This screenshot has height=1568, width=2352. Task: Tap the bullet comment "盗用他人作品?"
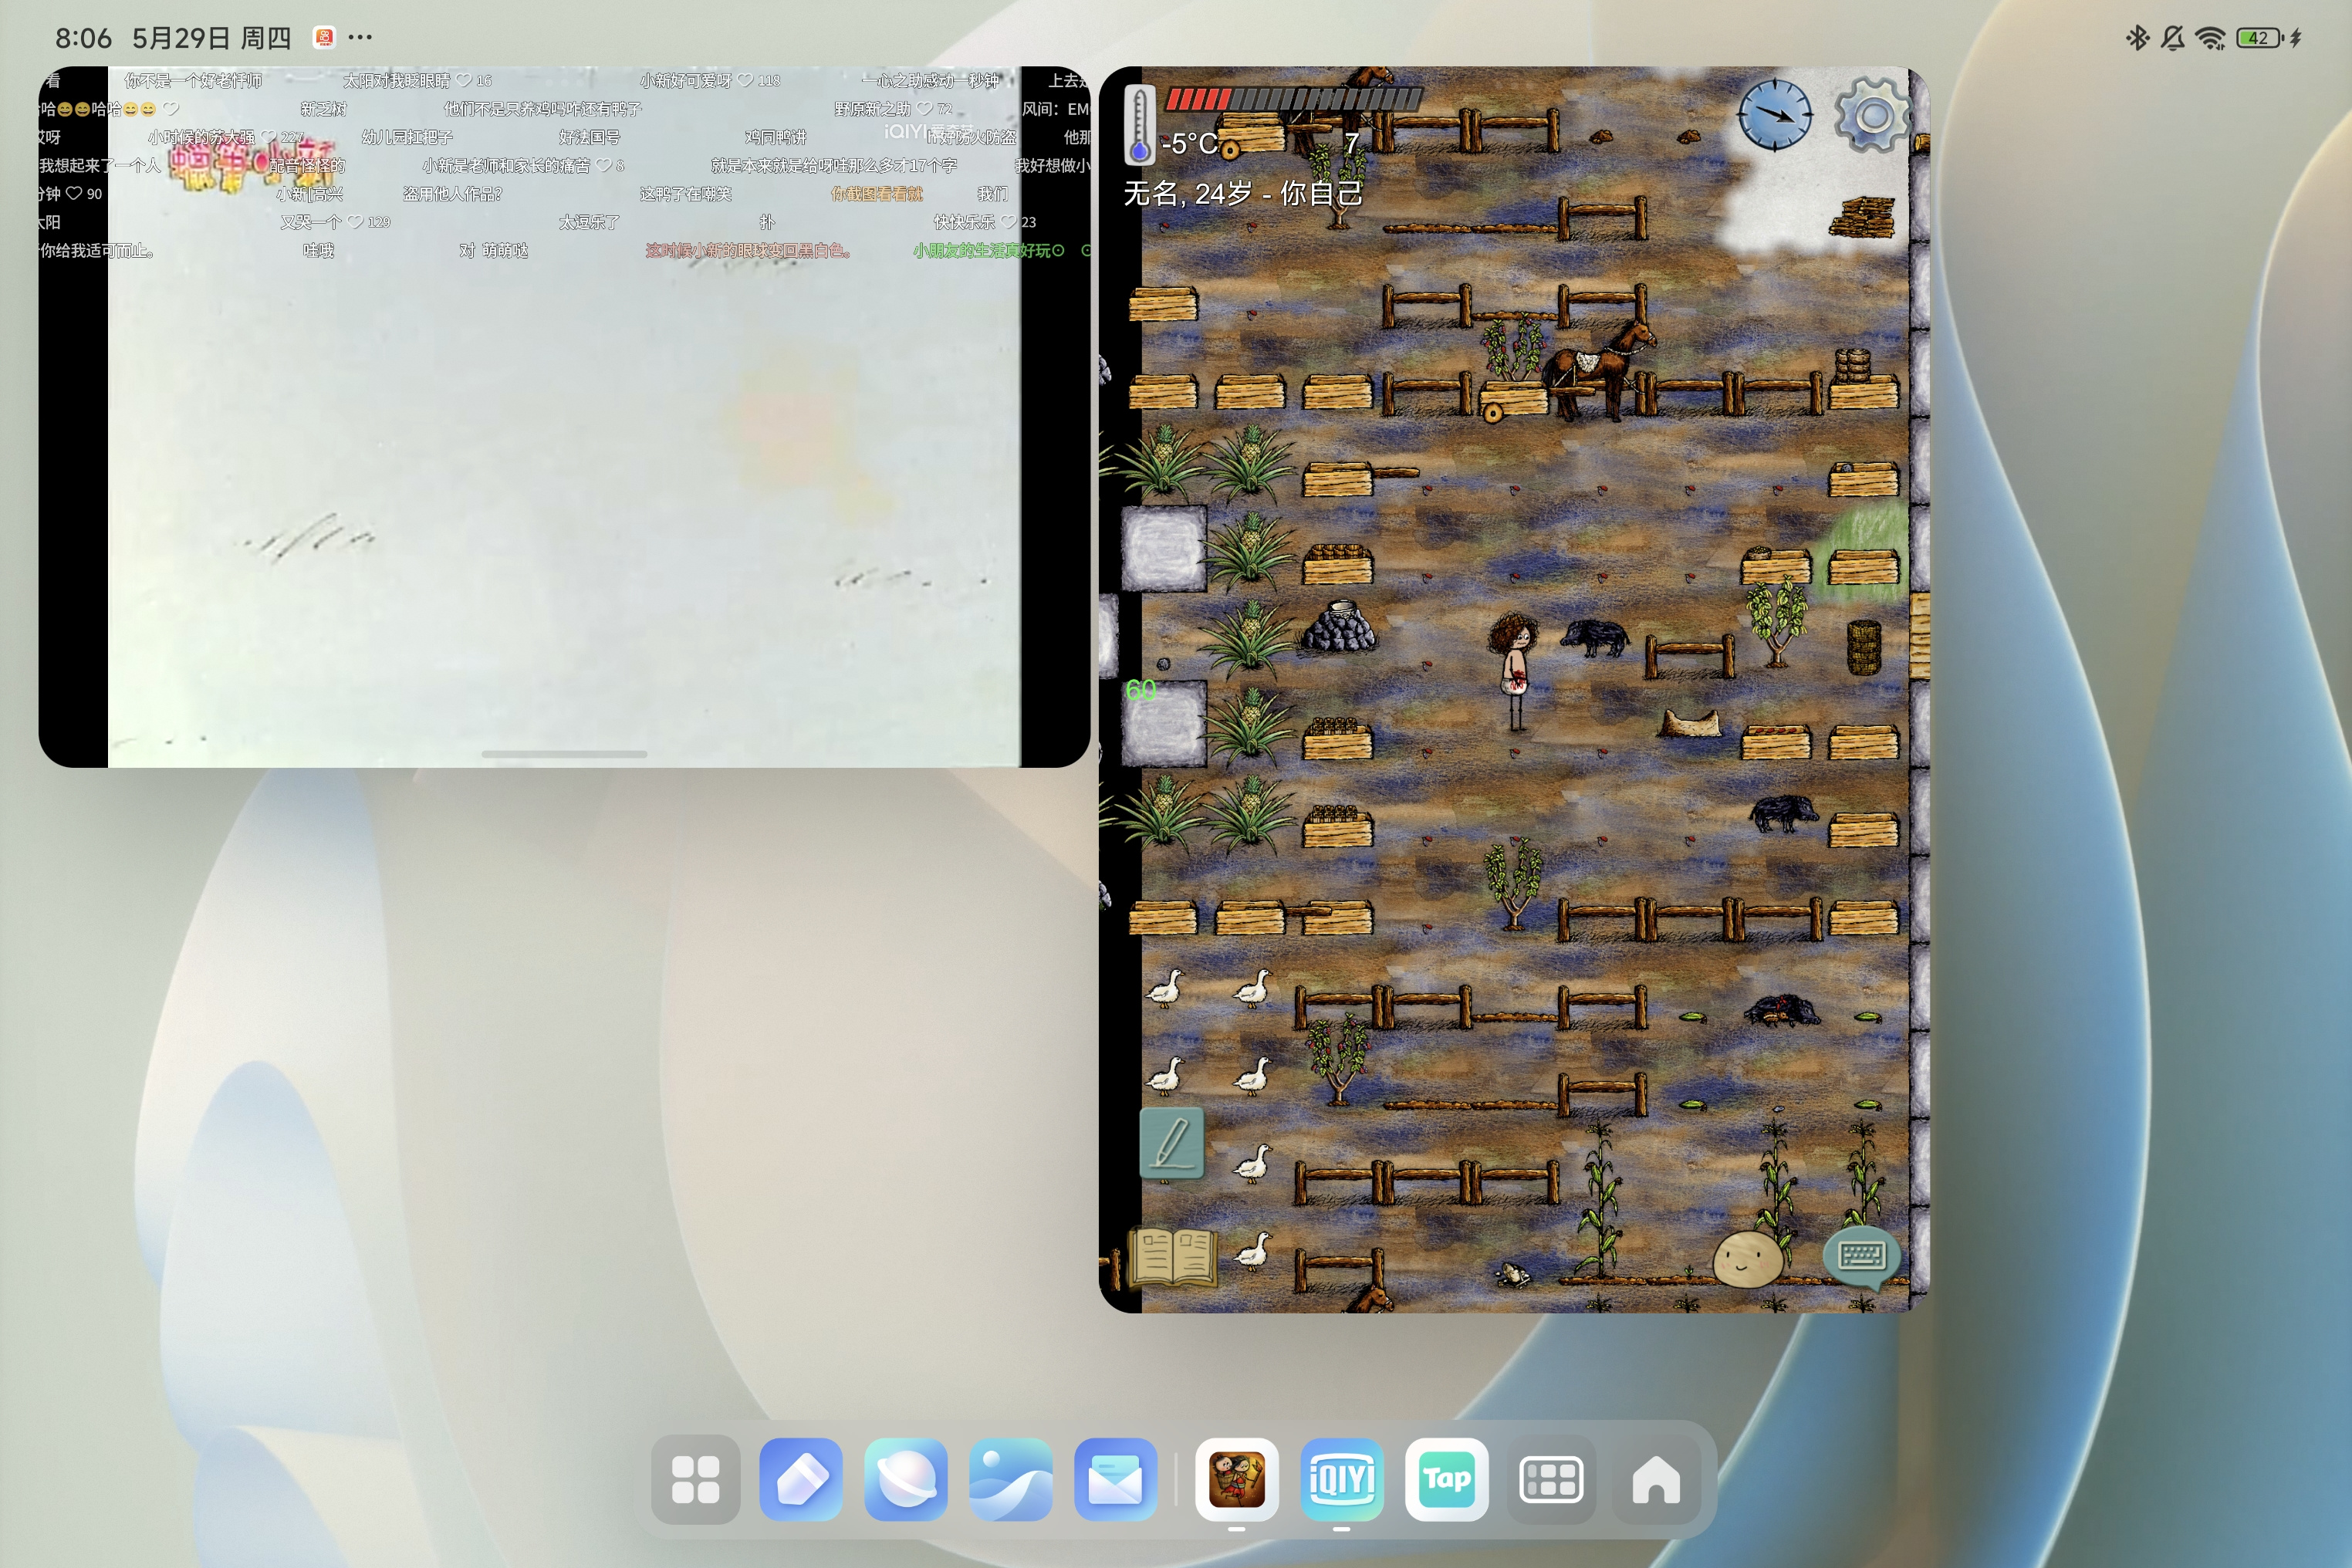tap(452, 194)
